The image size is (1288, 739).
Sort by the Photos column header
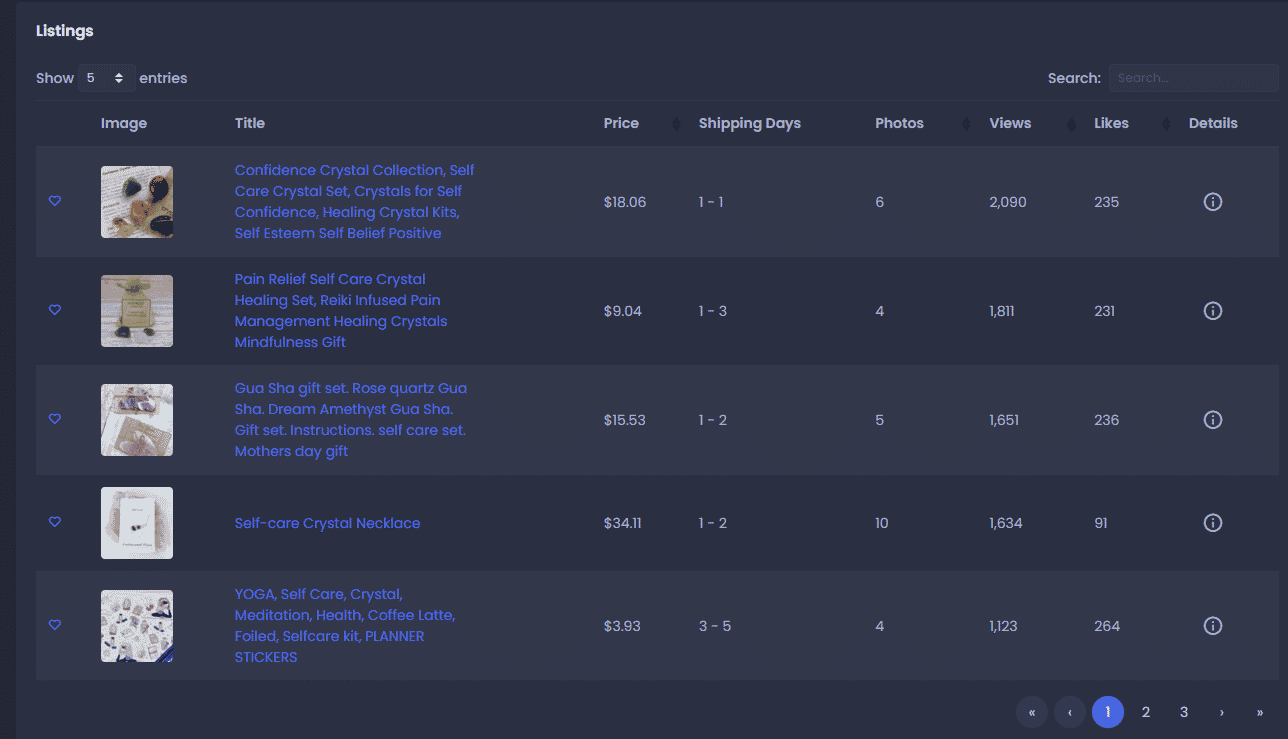[922, 124]
